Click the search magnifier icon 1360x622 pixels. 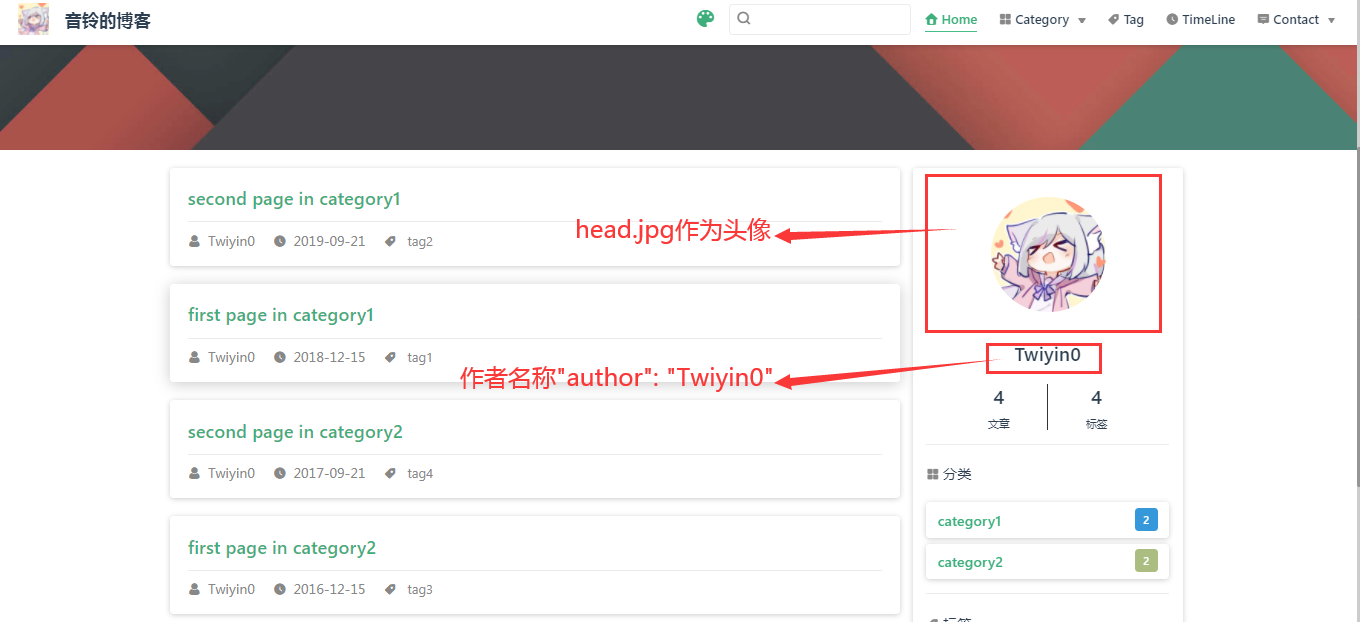point(744,19)
